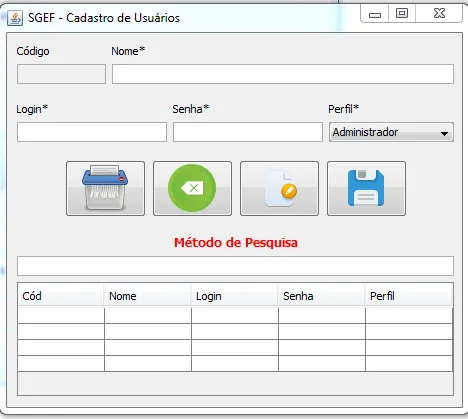Click the Perfil table column header
The height and width of the screenshot is (419, 468).
[409, 296]
